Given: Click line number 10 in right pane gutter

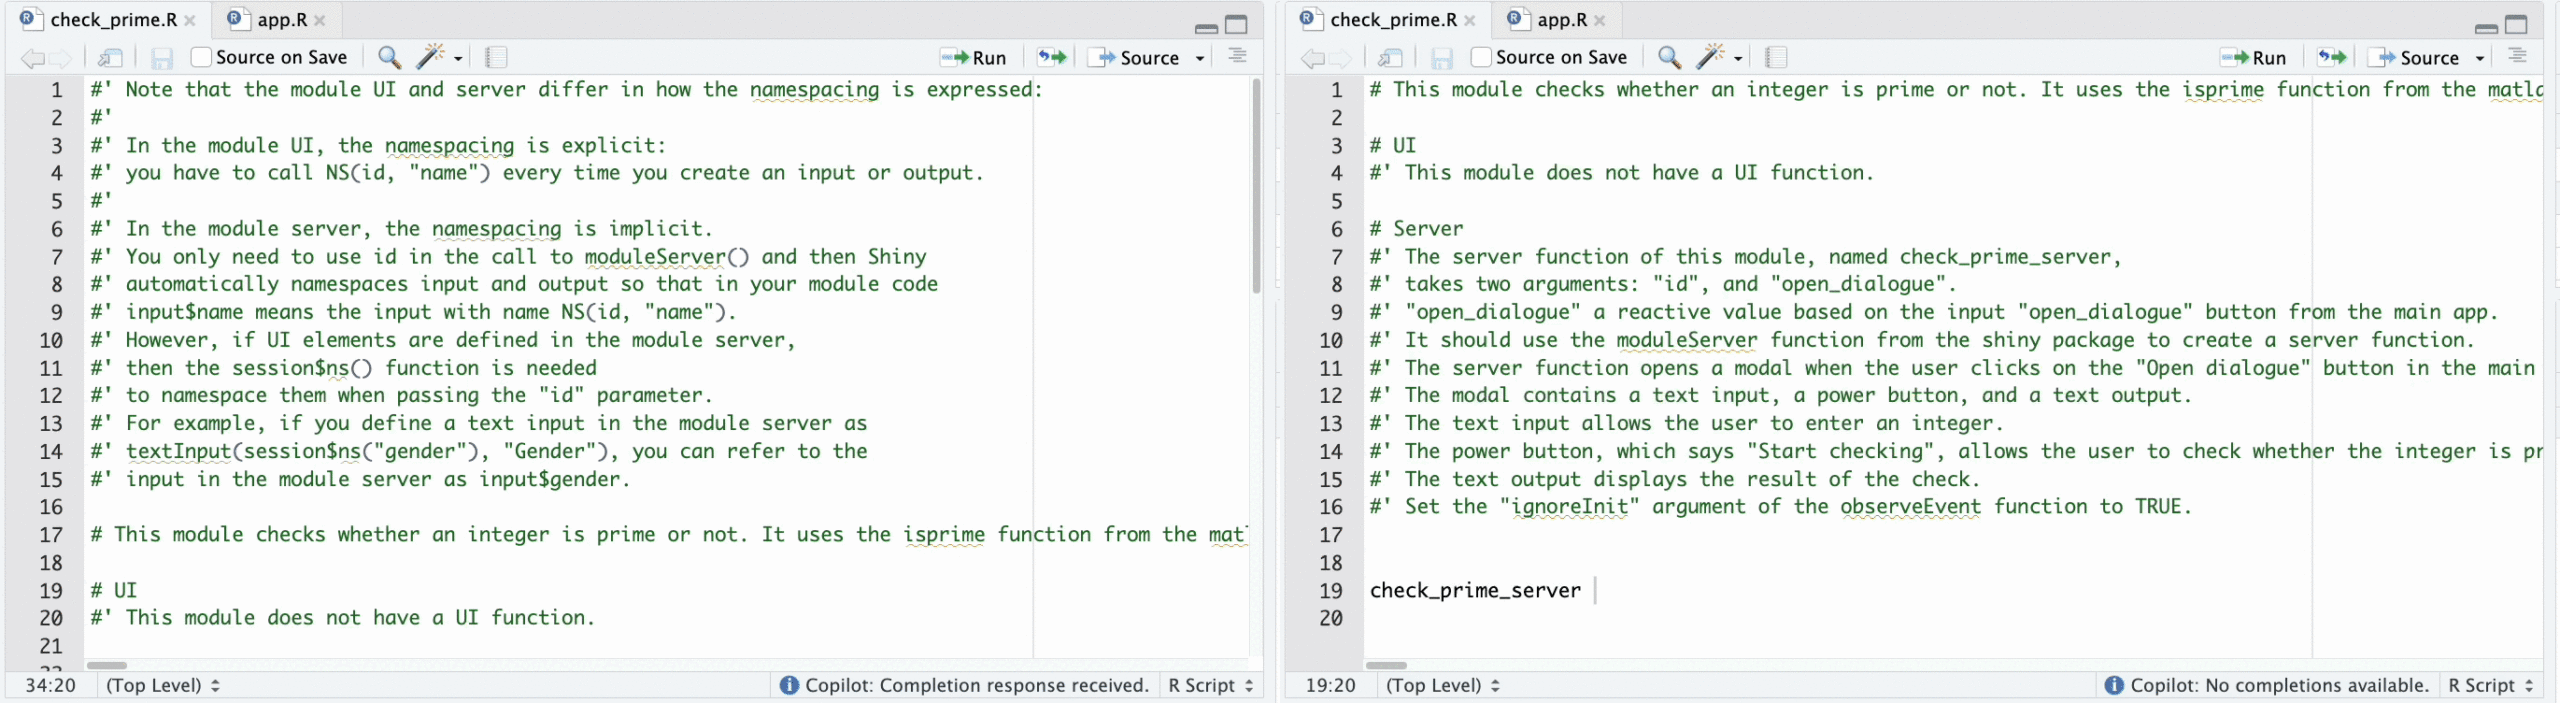Looking at the screenshot, I should pos(1330,340).
